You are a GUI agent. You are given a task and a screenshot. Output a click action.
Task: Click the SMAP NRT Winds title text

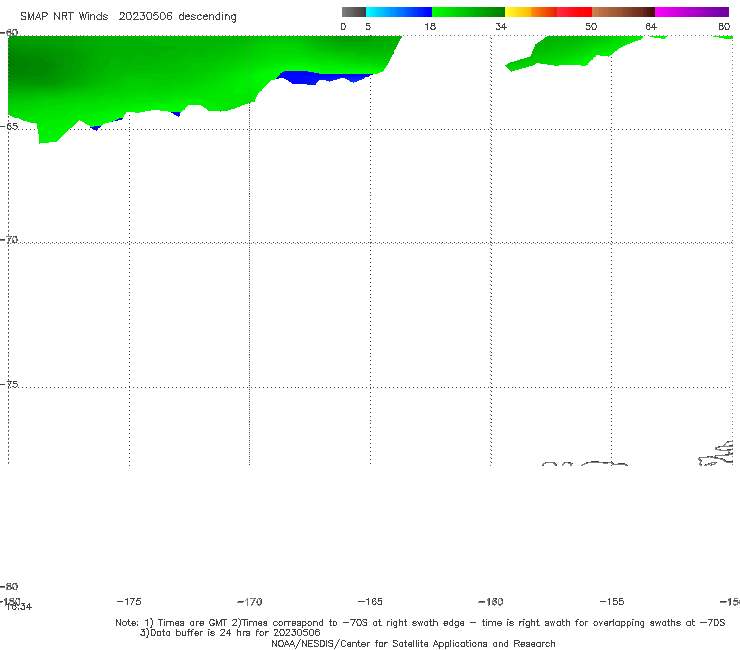(64, 17)
